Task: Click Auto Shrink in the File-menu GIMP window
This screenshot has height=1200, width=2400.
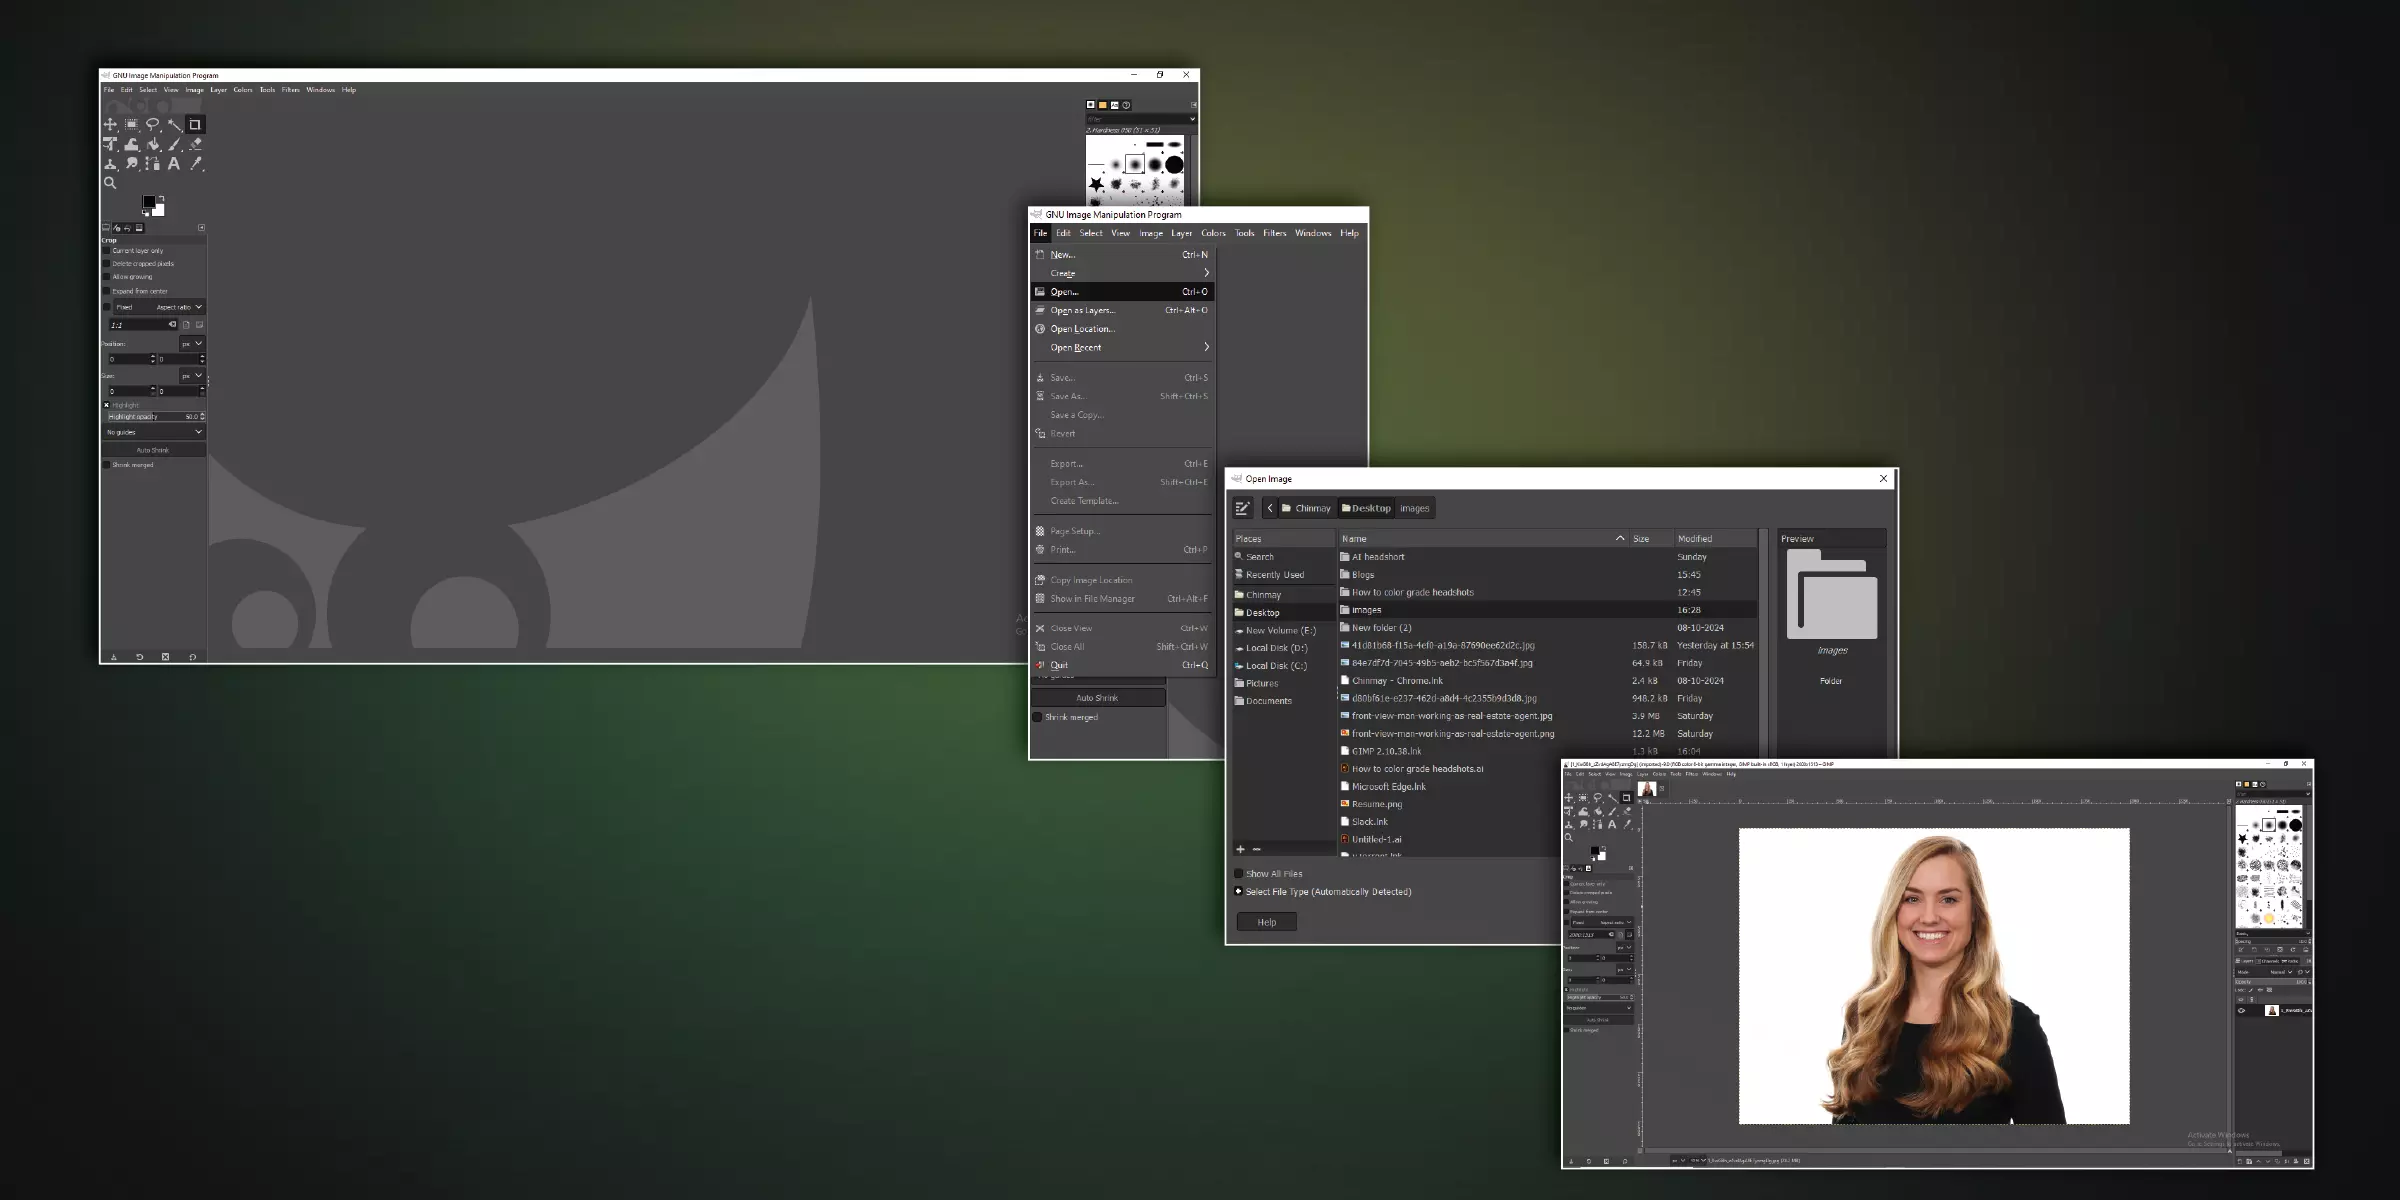Action: (1097, 698)
